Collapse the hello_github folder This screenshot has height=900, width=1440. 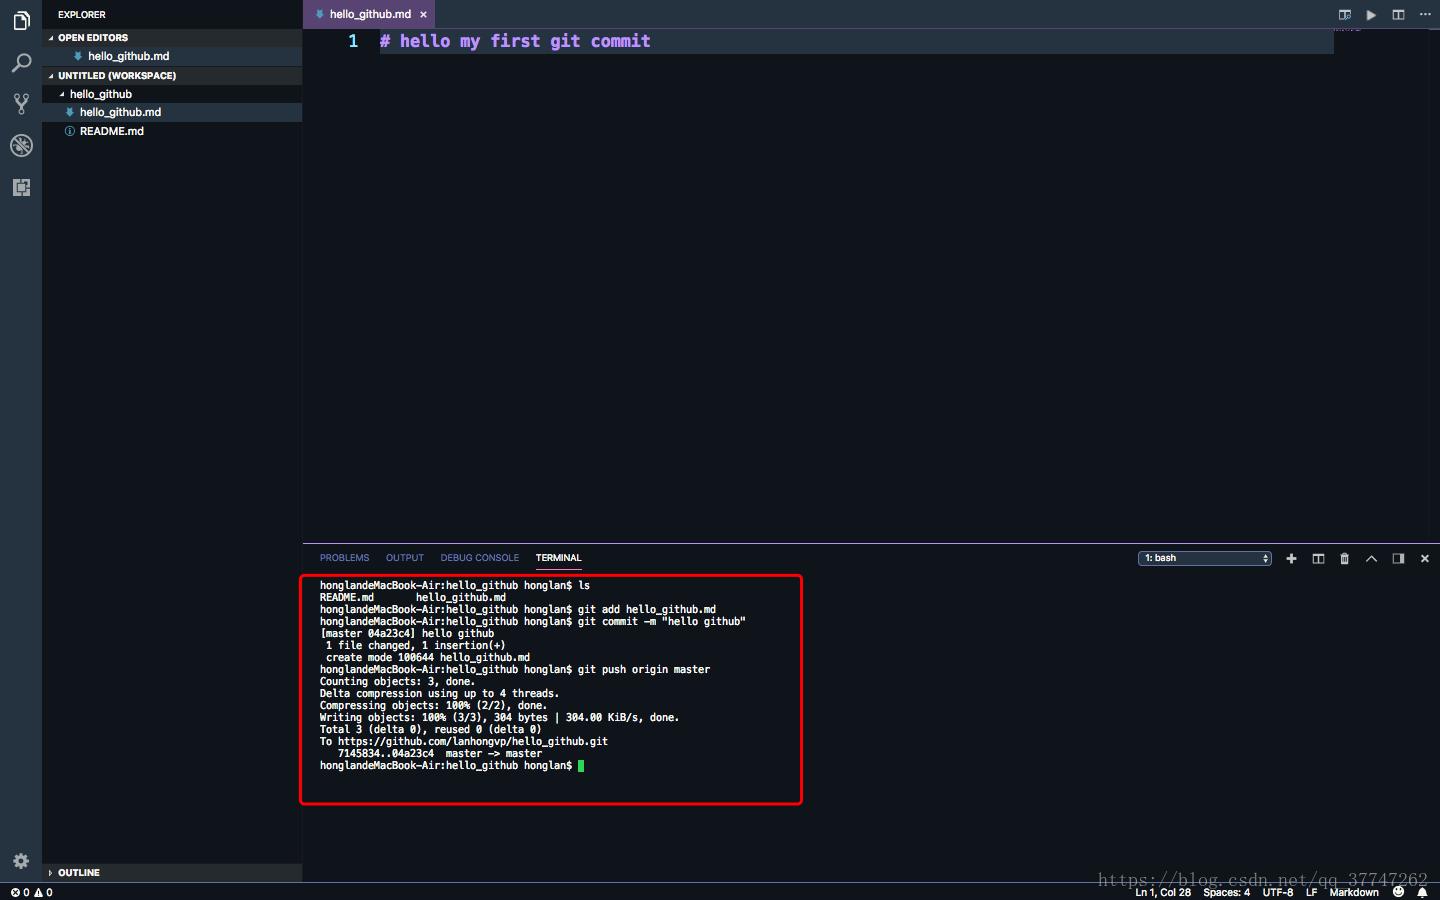coord(100,94)
